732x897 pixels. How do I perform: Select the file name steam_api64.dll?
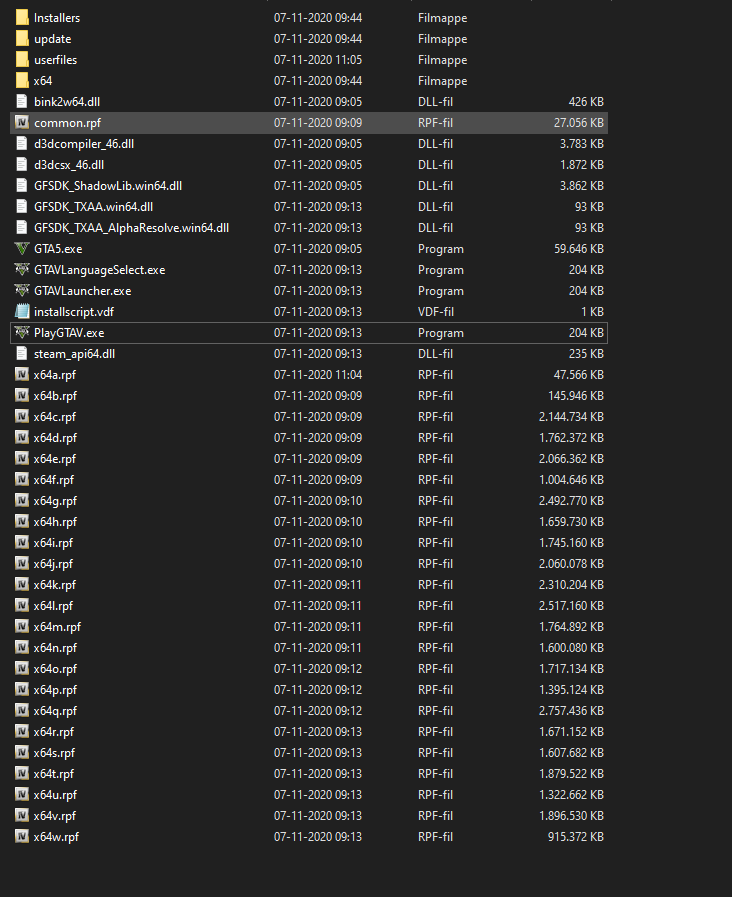pyautogui.click(x=74, y=354)
